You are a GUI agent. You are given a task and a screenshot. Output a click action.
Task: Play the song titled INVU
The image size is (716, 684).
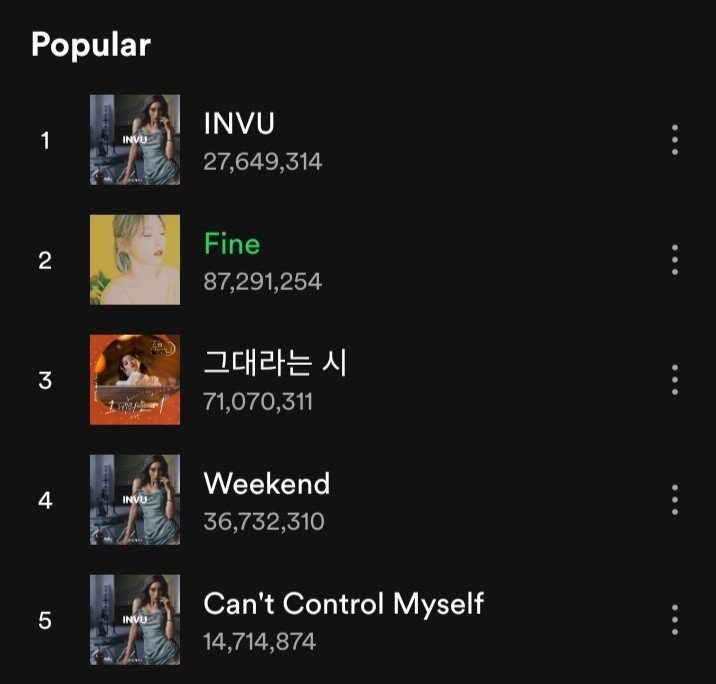239,124
